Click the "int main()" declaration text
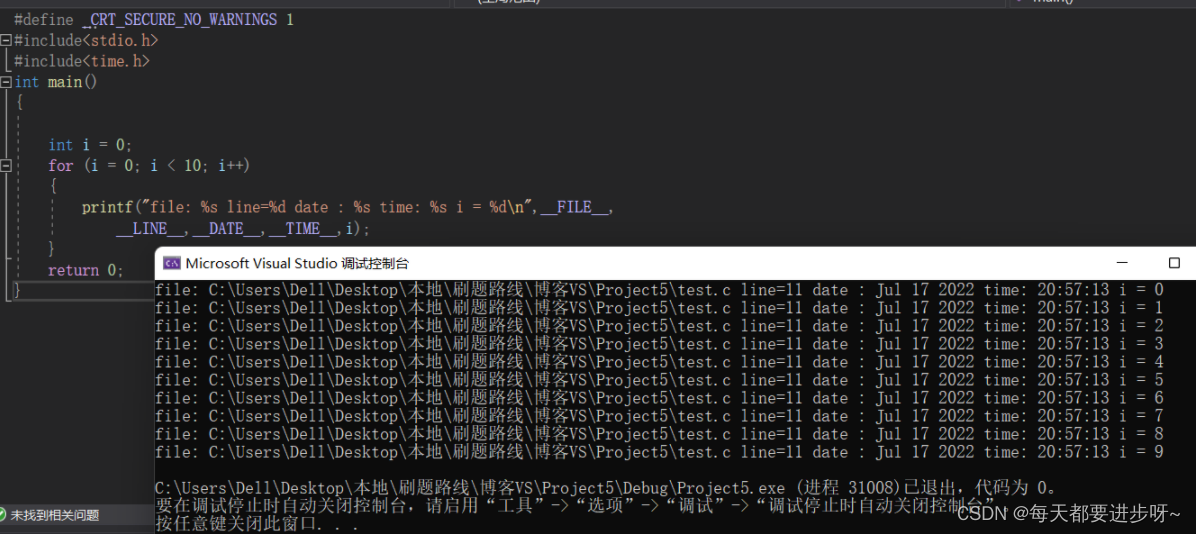The width and height of the screenshot is (1196, 534). pyautogui.click(x=56, y=82)
